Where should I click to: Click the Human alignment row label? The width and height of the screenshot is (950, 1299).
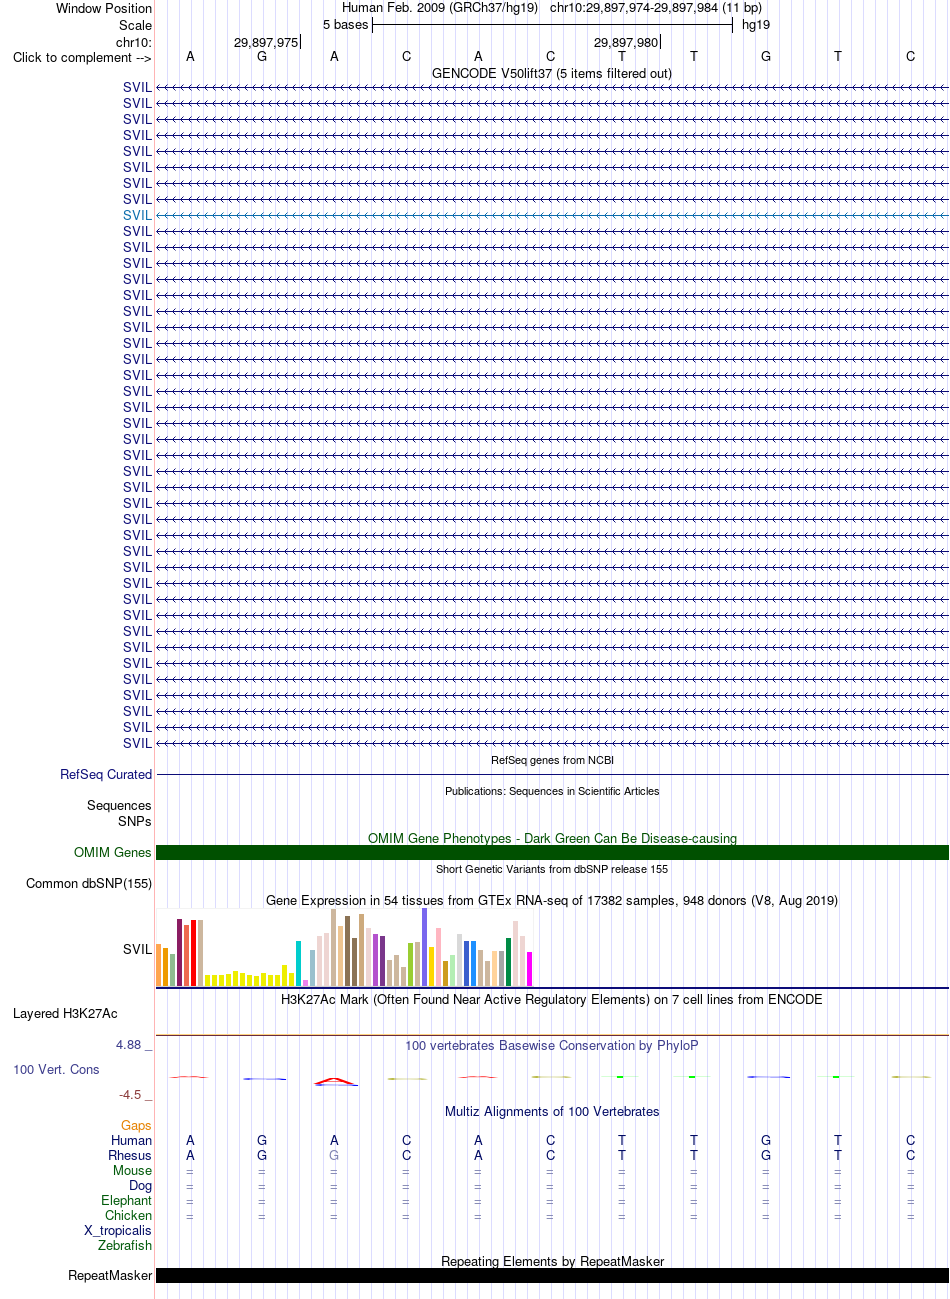pyautogui.click(x=131, y=1140)
